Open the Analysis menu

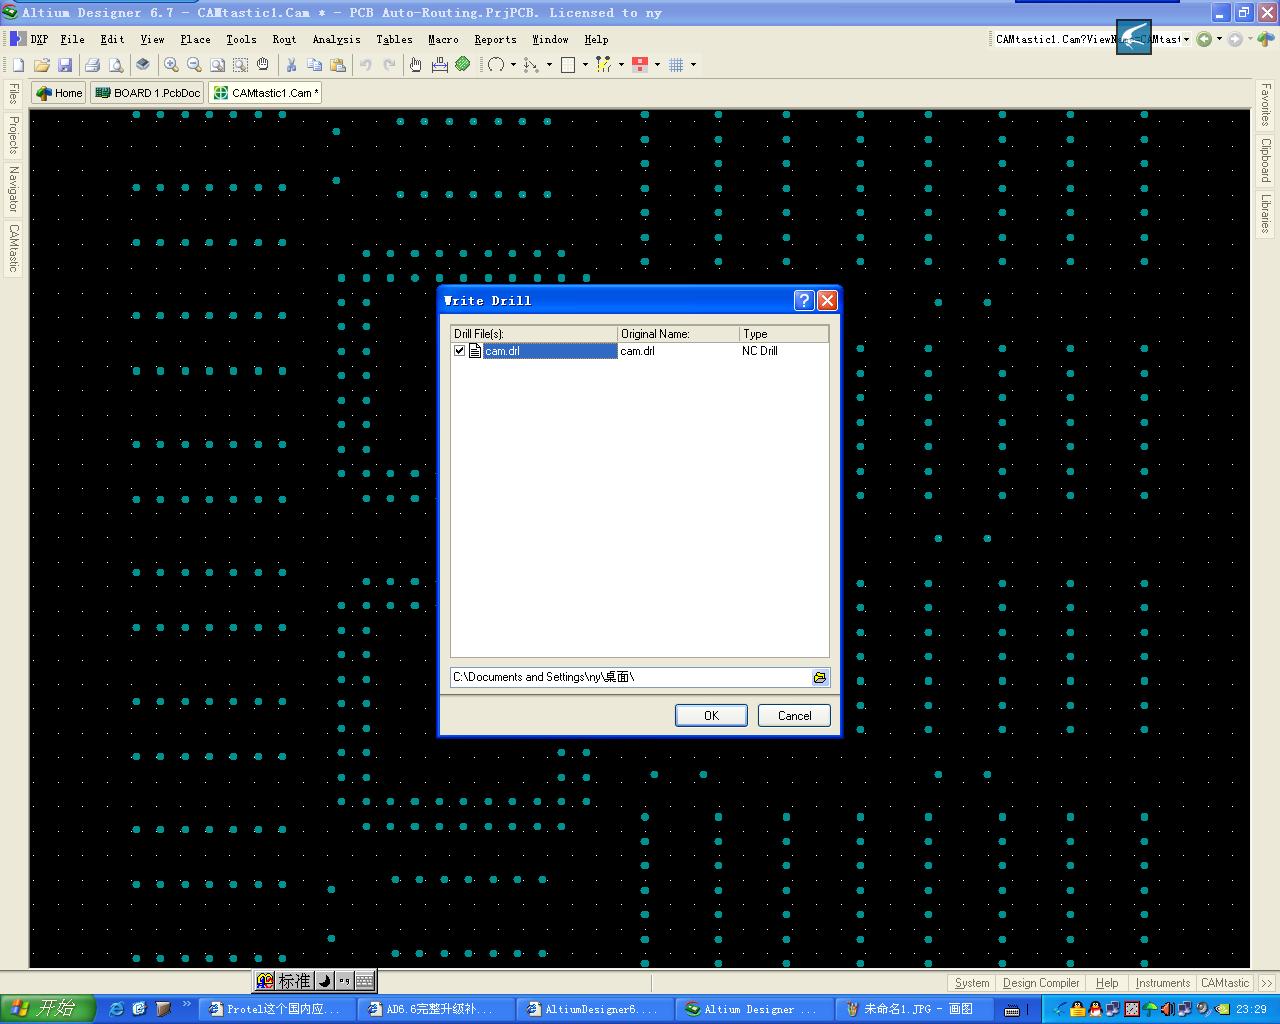coord(336,39)
